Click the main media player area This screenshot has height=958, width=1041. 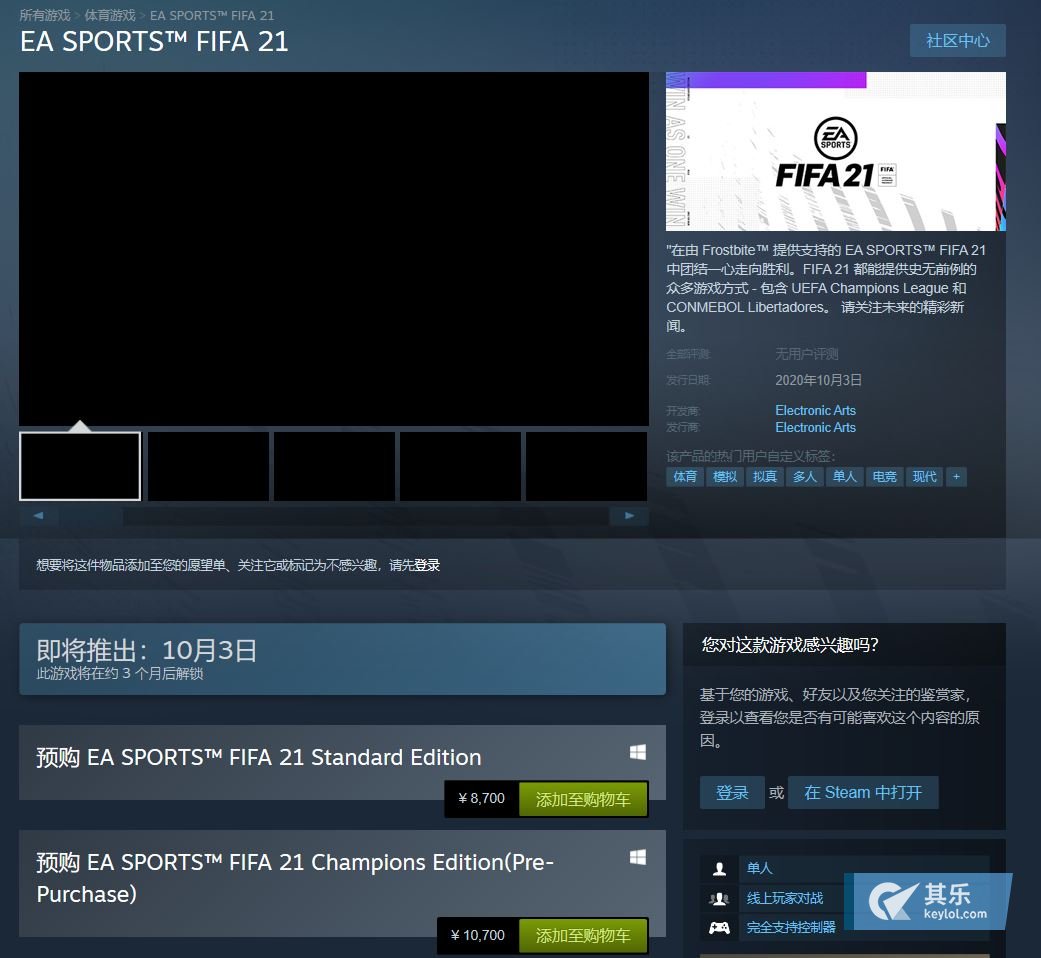(334, 249)
